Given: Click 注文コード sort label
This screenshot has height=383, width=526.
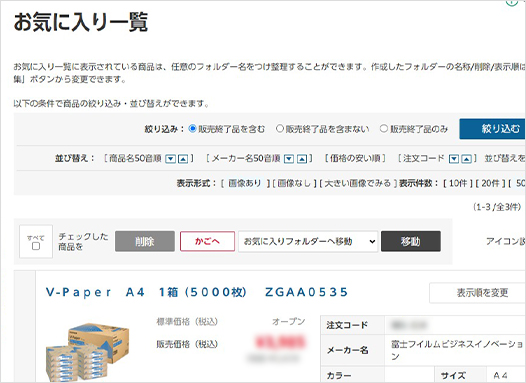Looking at the screenshot, I should point(424,158).
